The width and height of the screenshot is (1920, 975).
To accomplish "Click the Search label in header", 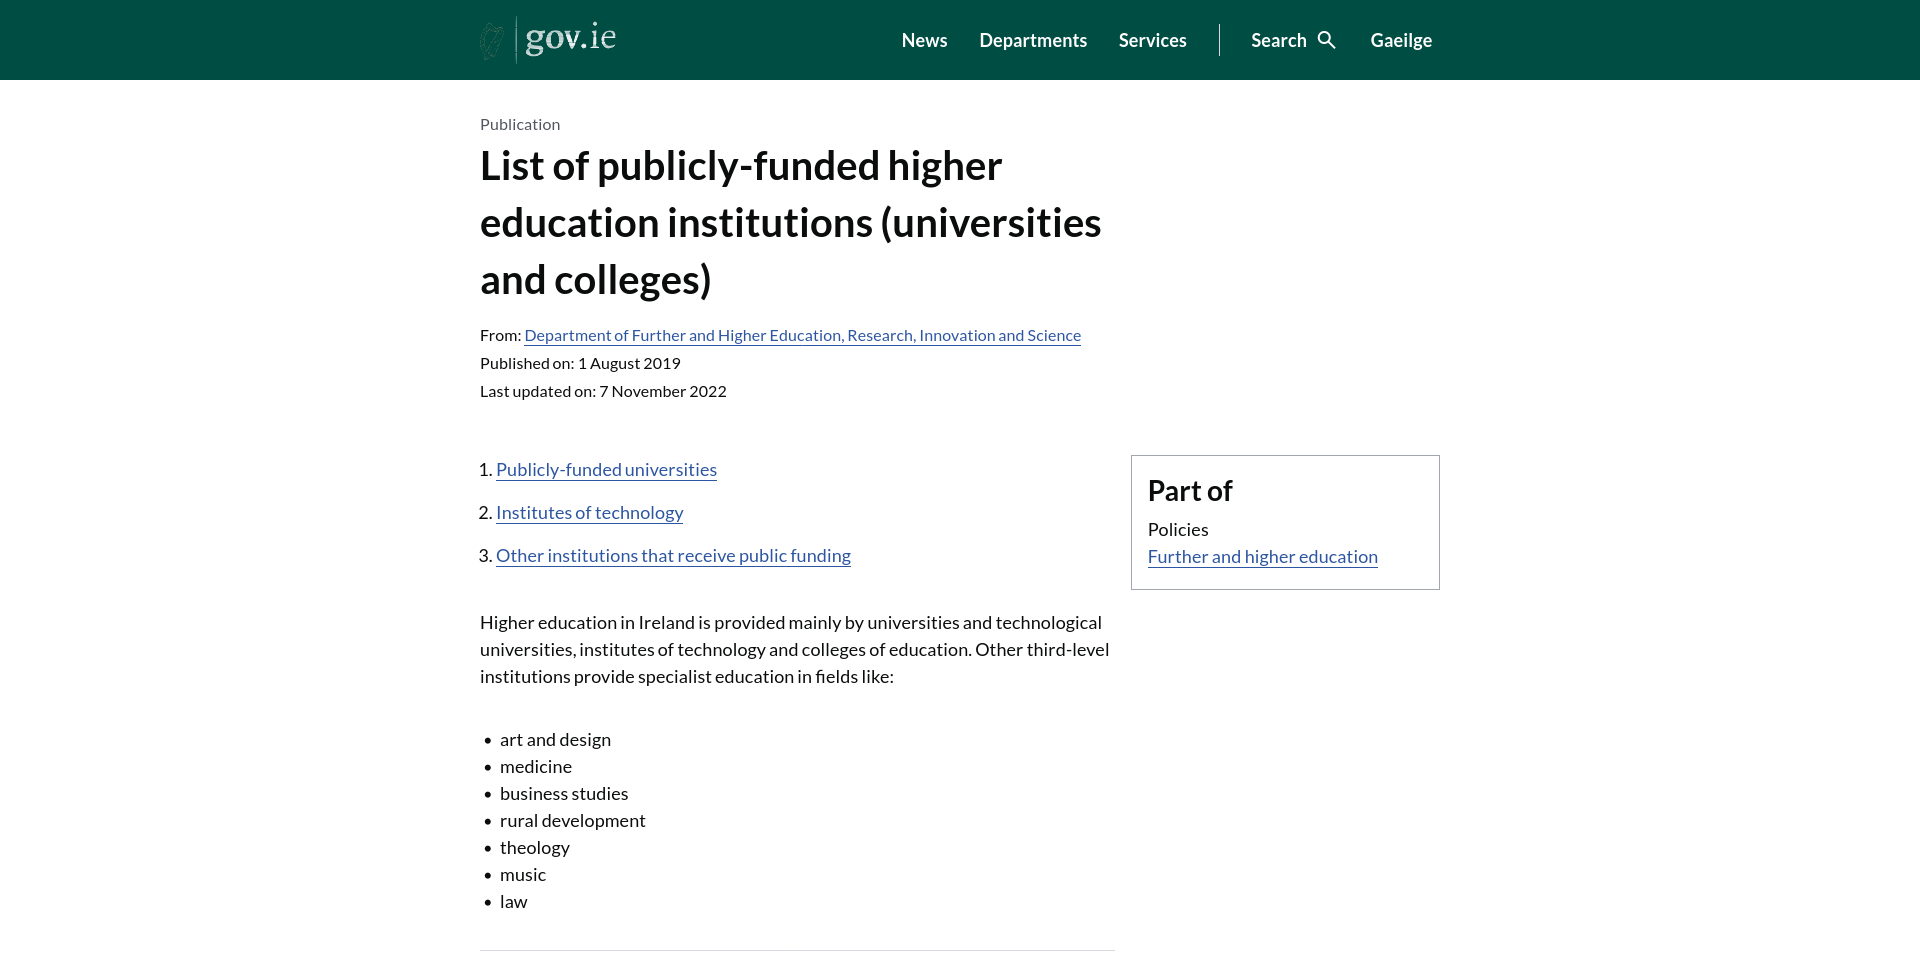I will [1278, 40].
